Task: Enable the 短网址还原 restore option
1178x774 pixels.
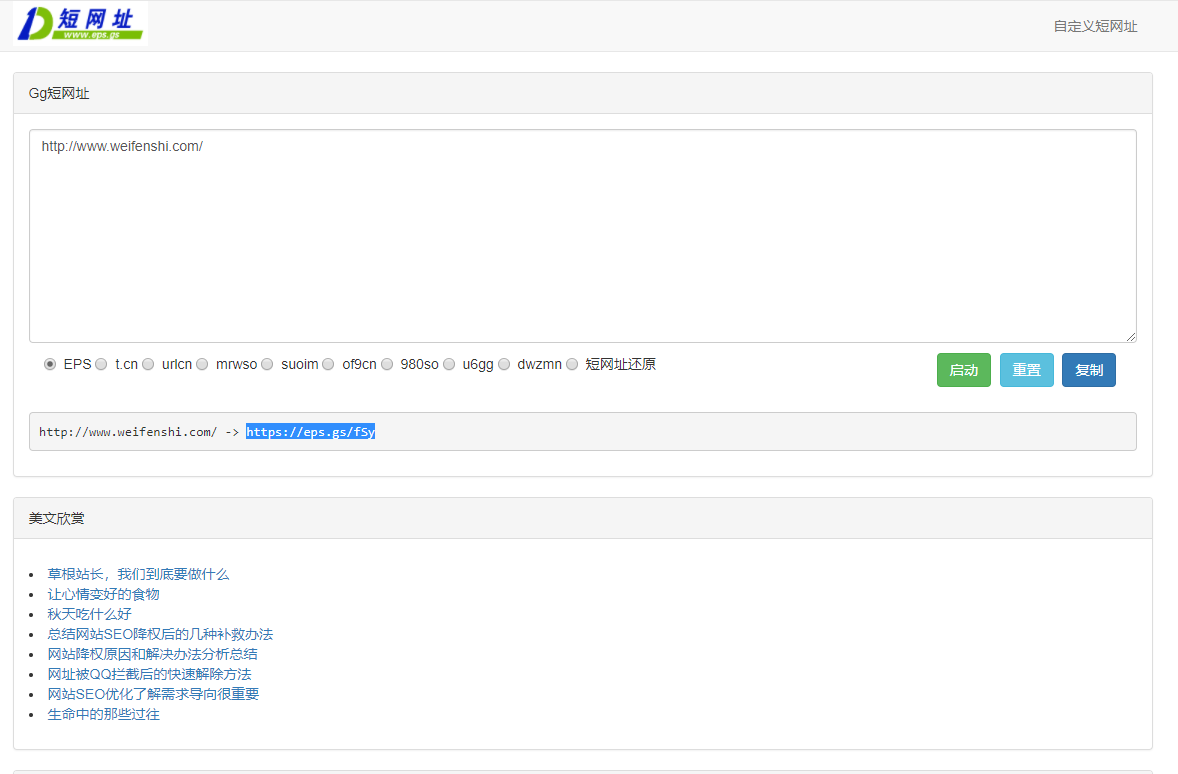Action: tap(572, 364)
